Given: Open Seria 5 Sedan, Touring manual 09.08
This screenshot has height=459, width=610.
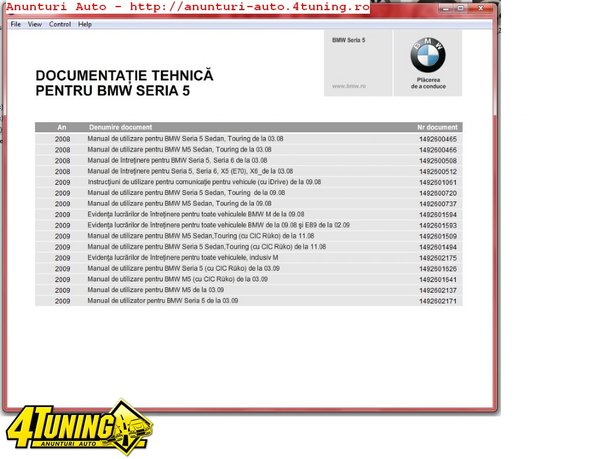Looking at the screenshot, I should click(186, 193).
